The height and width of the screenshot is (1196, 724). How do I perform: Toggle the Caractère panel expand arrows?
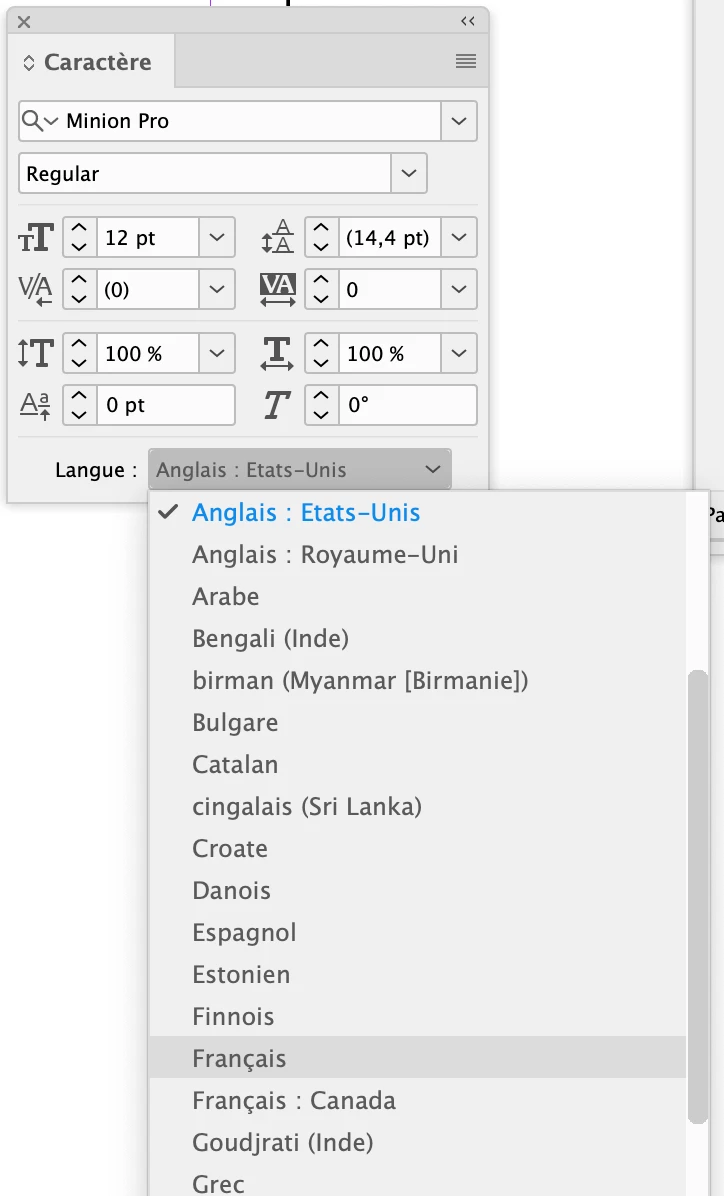tap(28, 63)
